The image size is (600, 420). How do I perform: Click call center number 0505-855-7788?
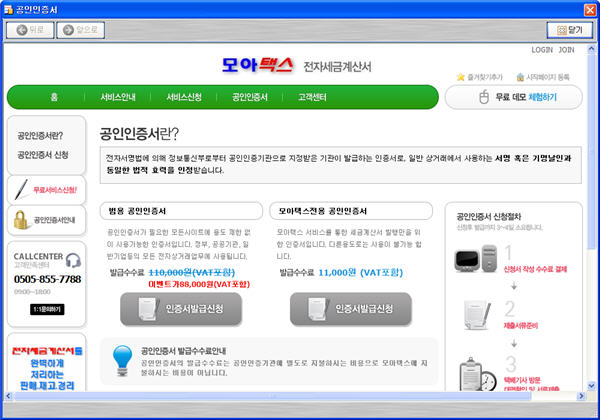47,279
